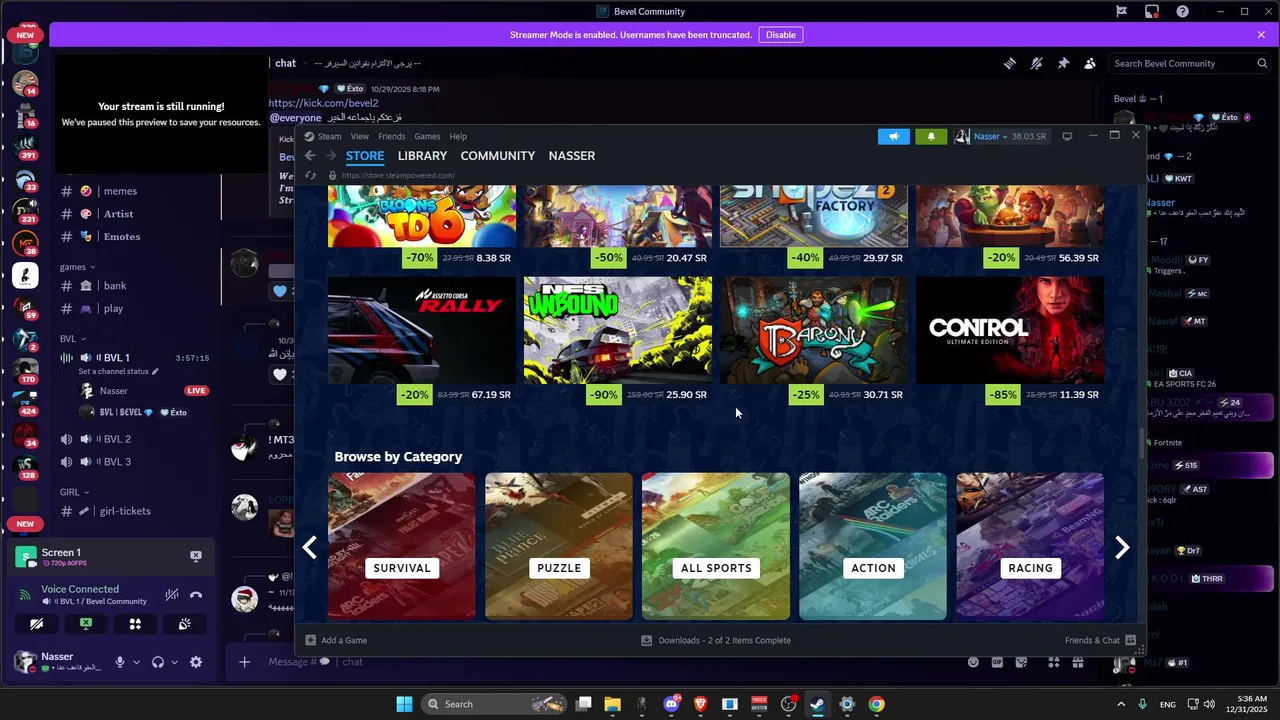Open Help menu in Steam
The height and width of the screenshot is (720, 1280).
(x=458, y=136)
